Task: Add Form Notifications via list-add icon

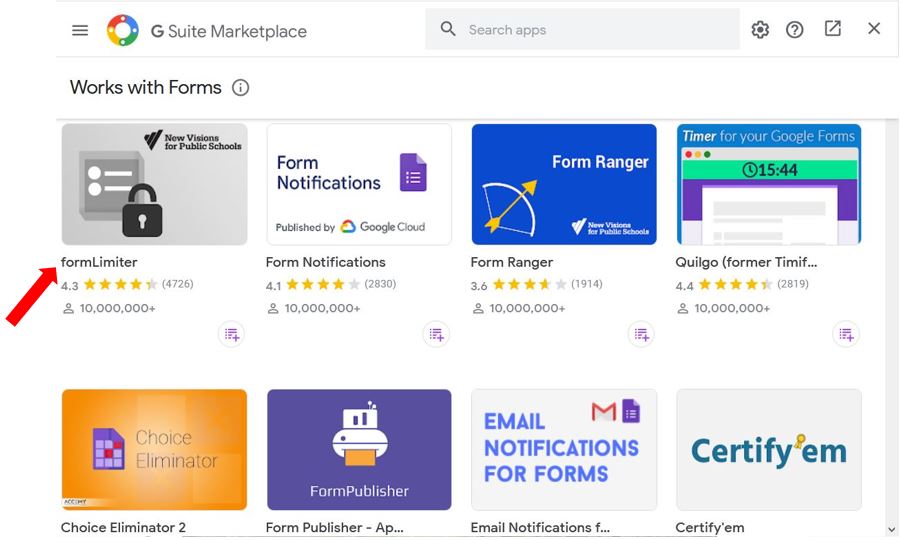Action: coord(436,334)
